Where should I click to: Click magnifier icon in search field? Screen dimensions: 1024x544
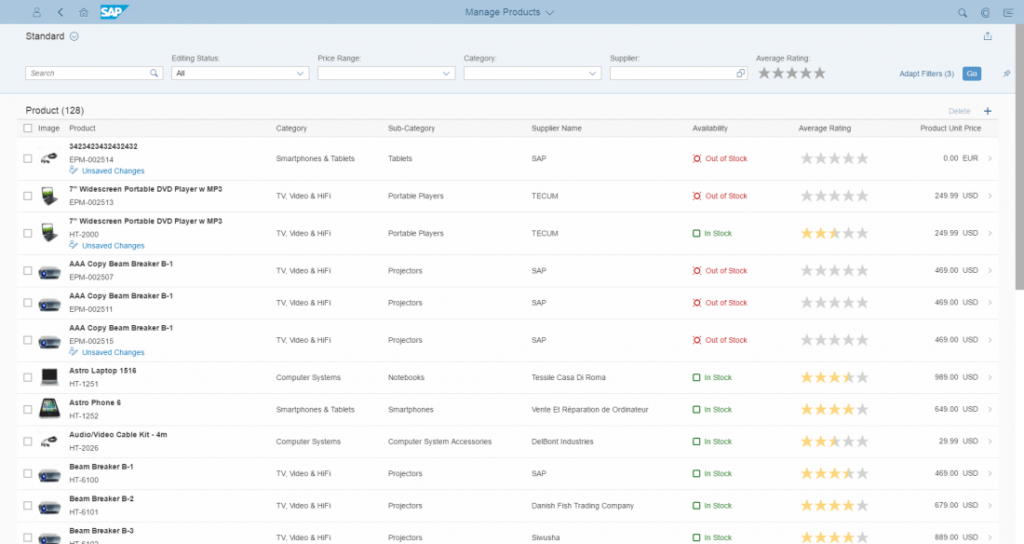(154, 73)
